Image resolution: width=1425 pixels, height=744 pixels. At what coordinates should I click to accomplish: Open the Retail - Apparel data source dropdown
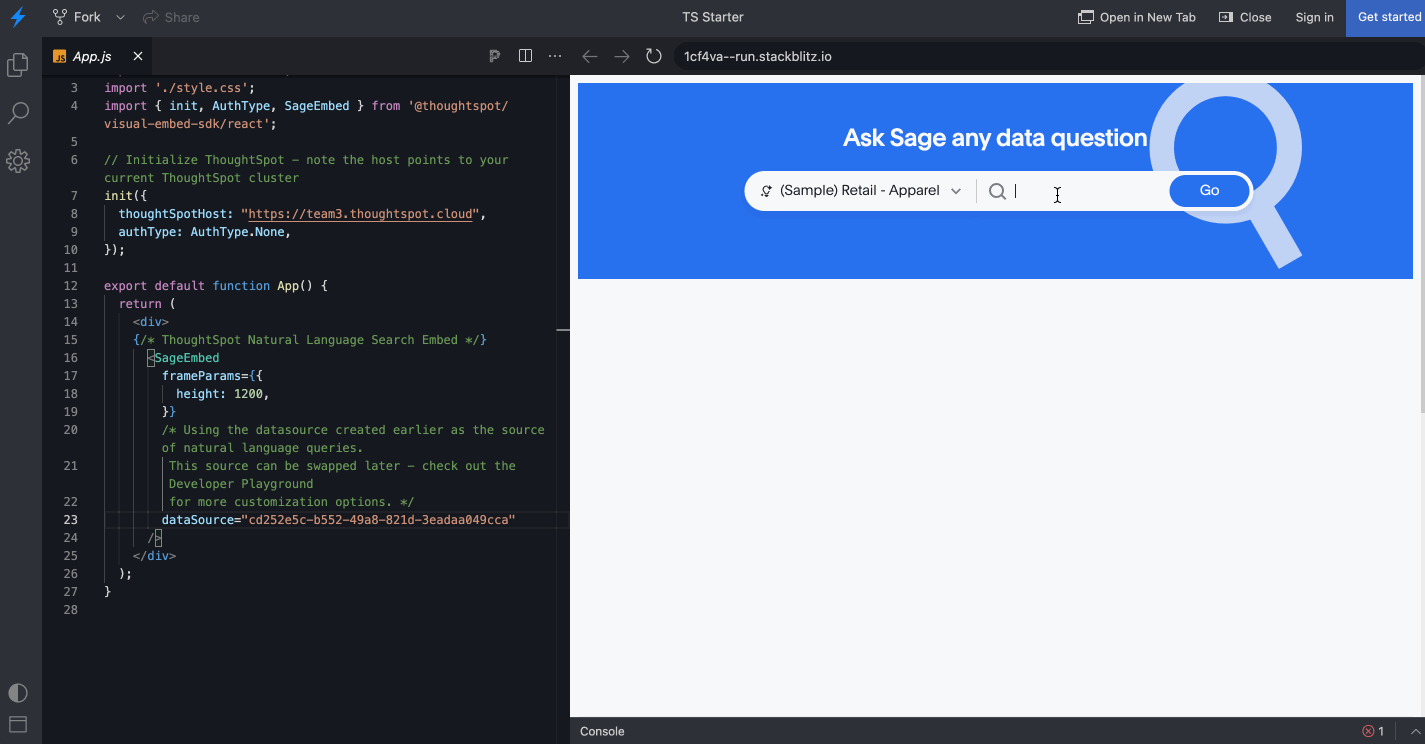[860, 191]
